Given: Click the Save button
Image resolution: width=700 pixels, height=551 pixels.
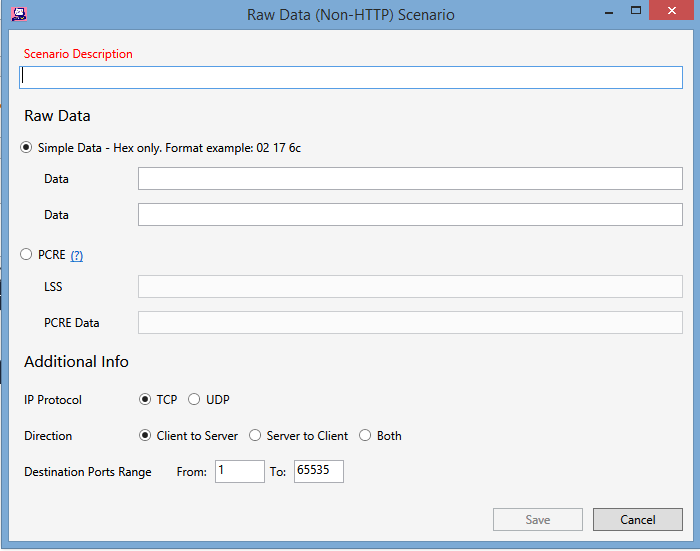Looking at the screenshot, I should coord(538,520).
